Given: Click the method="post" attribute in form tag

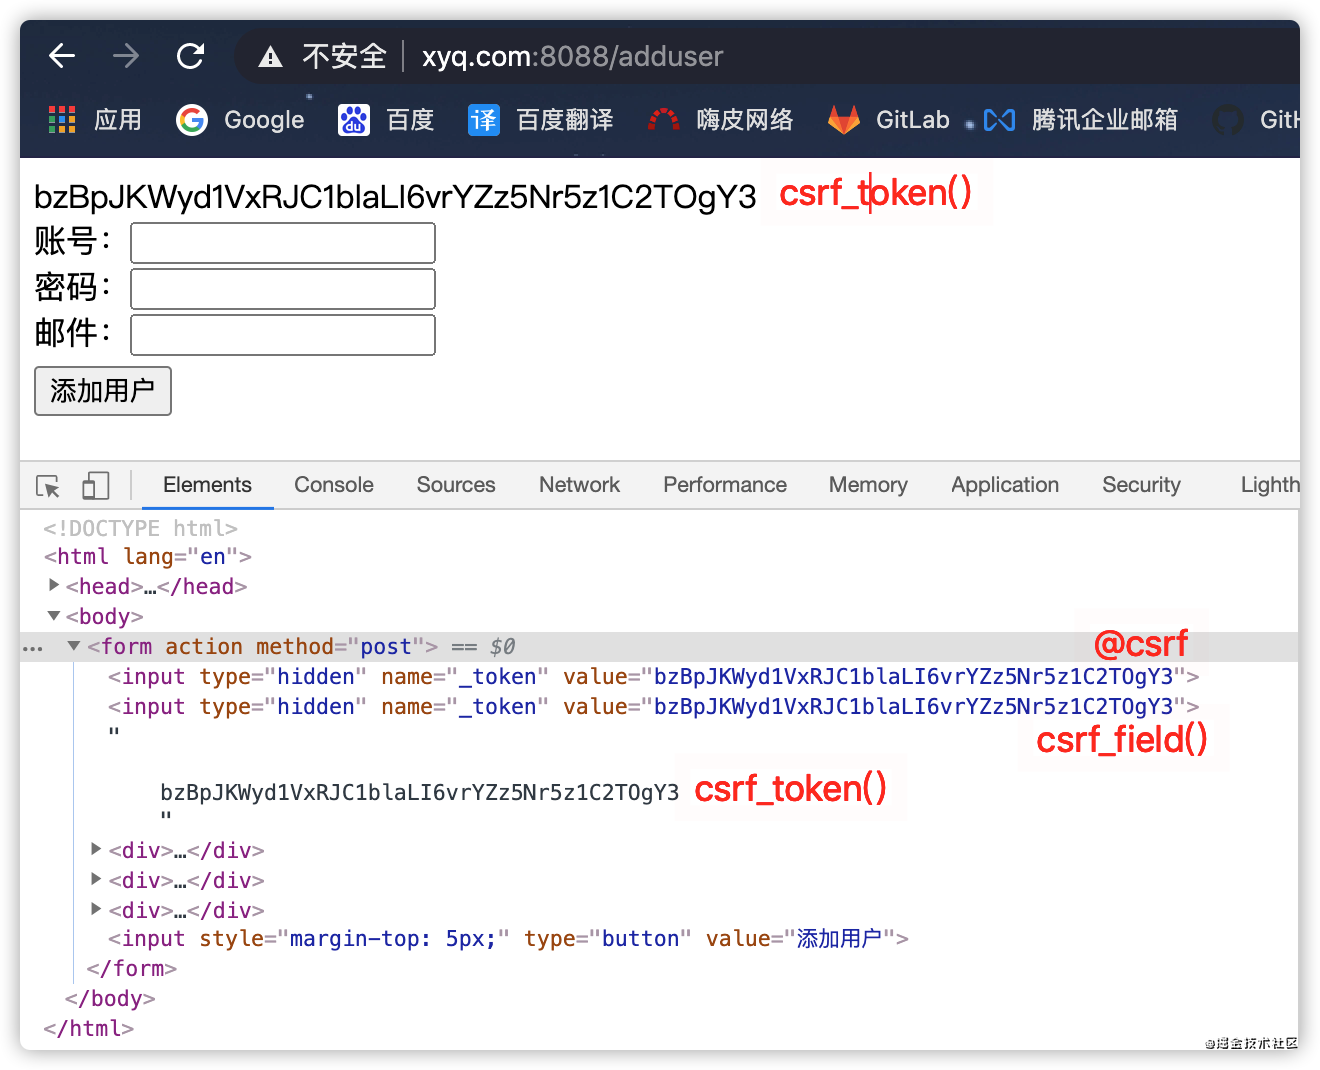Looking at the screenshot, I should [340, 647].
